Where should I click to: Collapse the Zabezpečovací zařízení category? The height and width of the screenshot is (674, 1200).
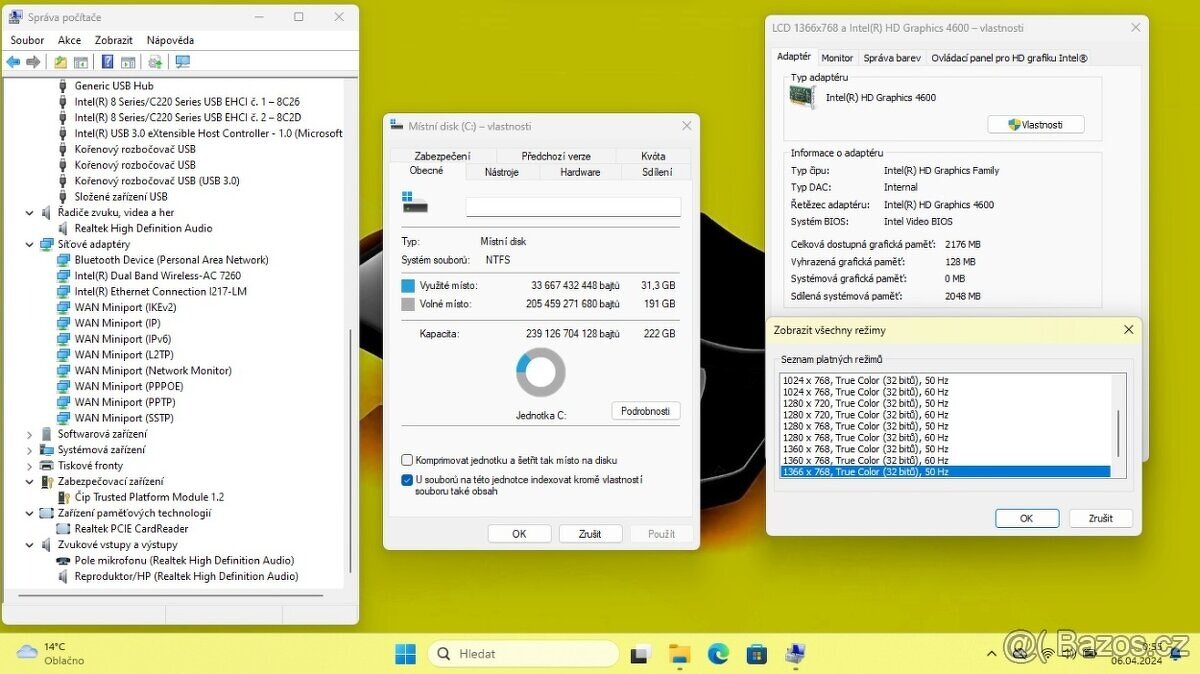click(x=29, y=481)
